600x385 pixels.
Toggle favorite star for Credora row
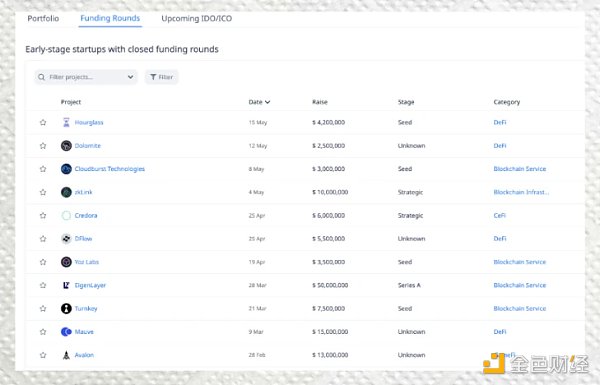tap(43, 215)
